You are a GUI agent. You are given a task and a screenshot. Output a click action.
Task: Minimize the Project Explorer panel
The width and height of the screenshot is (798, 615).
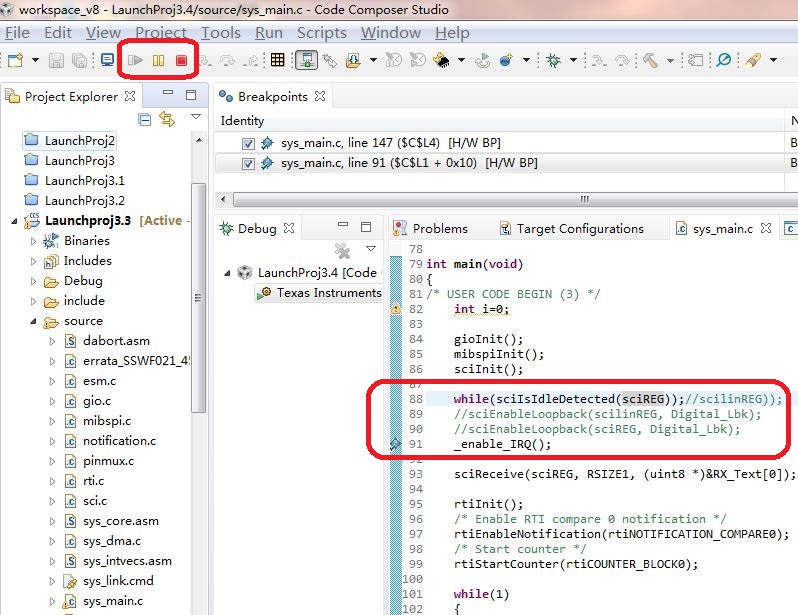(168, 93)
